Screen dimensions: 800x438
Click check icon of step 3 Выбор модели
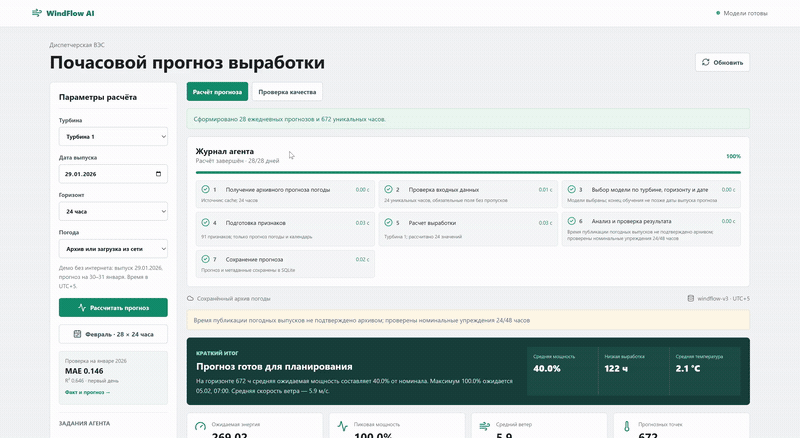[571, 189]
